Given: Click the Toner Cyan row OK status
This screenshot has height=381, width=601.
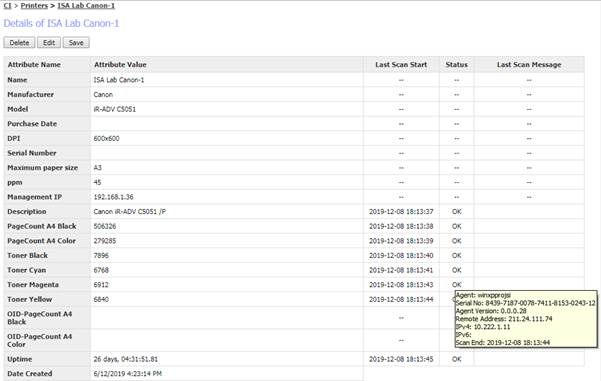Looking at the screenshot, I should (456, 270).
